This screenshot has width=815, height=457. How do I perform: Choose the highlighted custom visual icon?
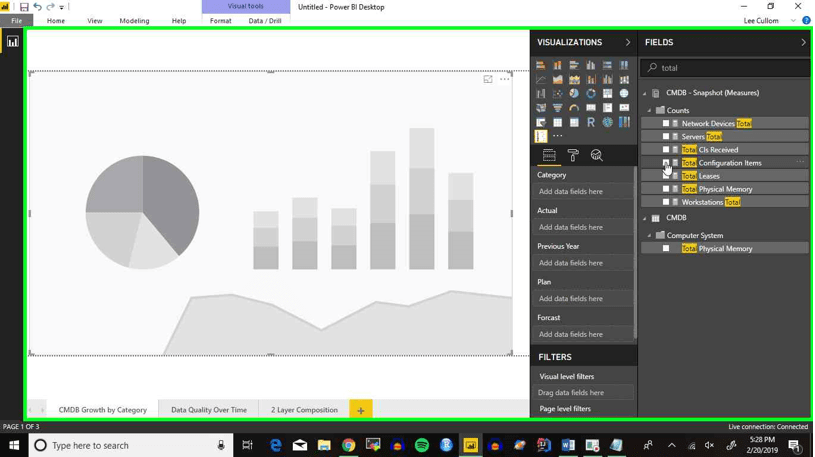coord(541,136)
